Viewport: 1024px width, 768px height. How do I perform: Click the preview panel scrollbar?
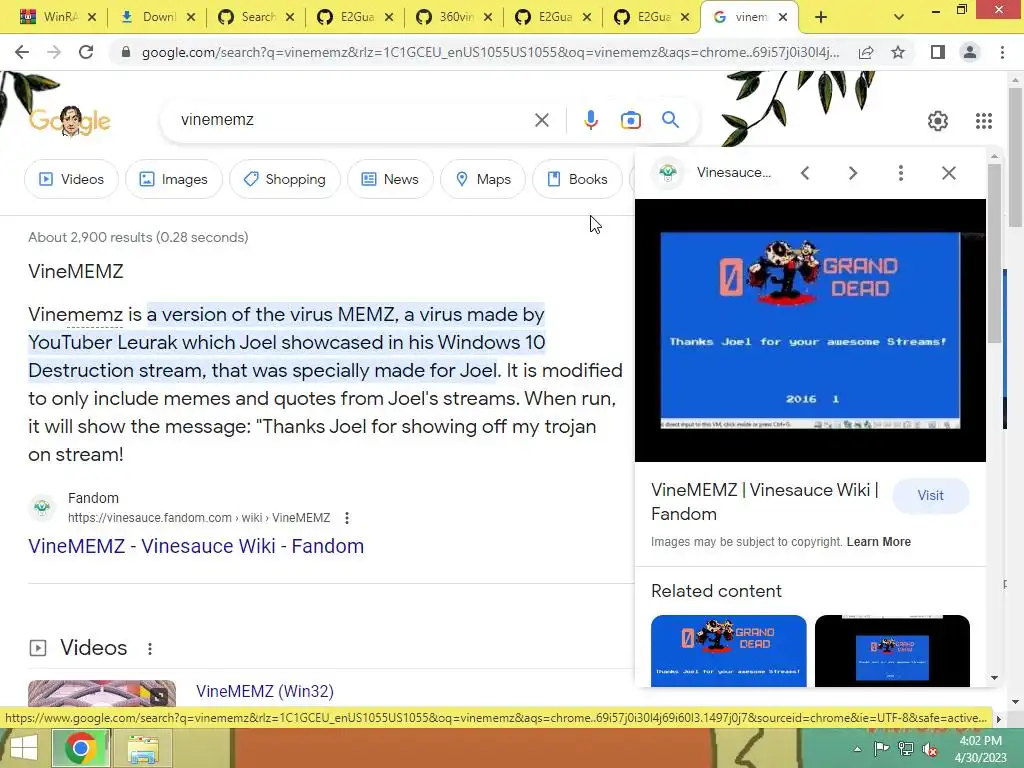click(994, 253)
